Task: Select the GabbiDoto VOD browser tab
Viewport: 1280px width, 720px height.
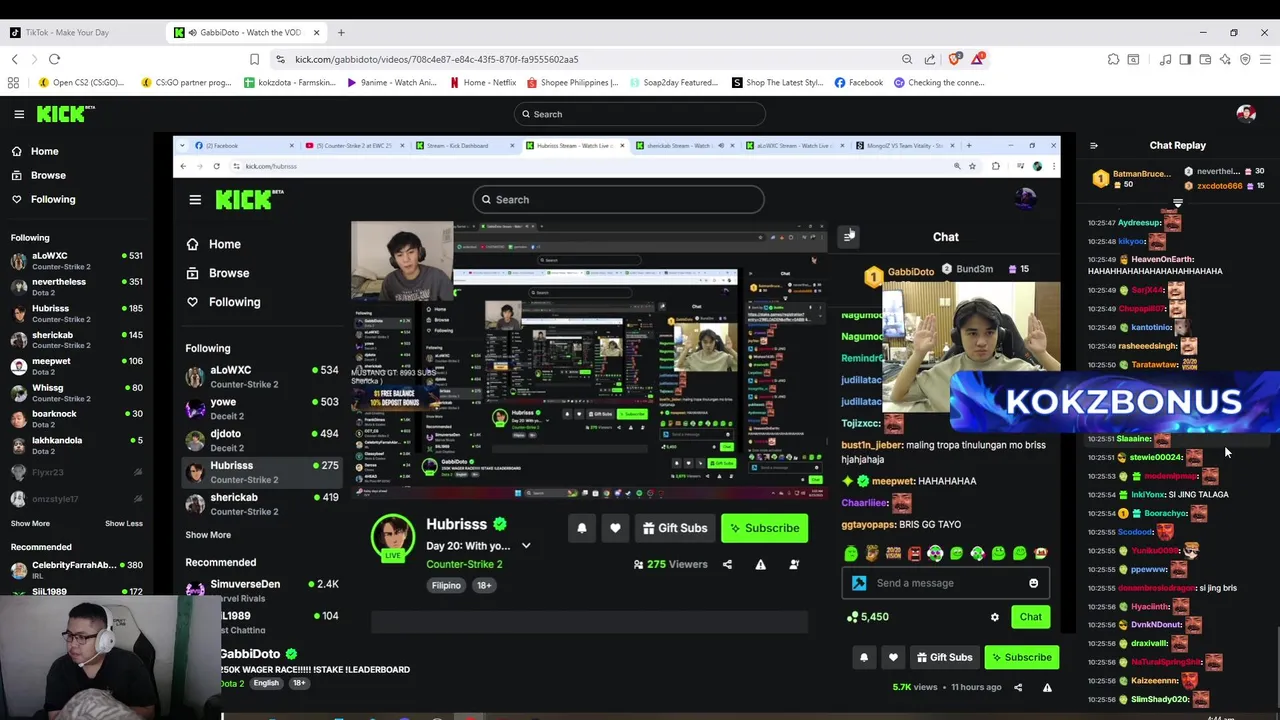Action: coord(248,32)
